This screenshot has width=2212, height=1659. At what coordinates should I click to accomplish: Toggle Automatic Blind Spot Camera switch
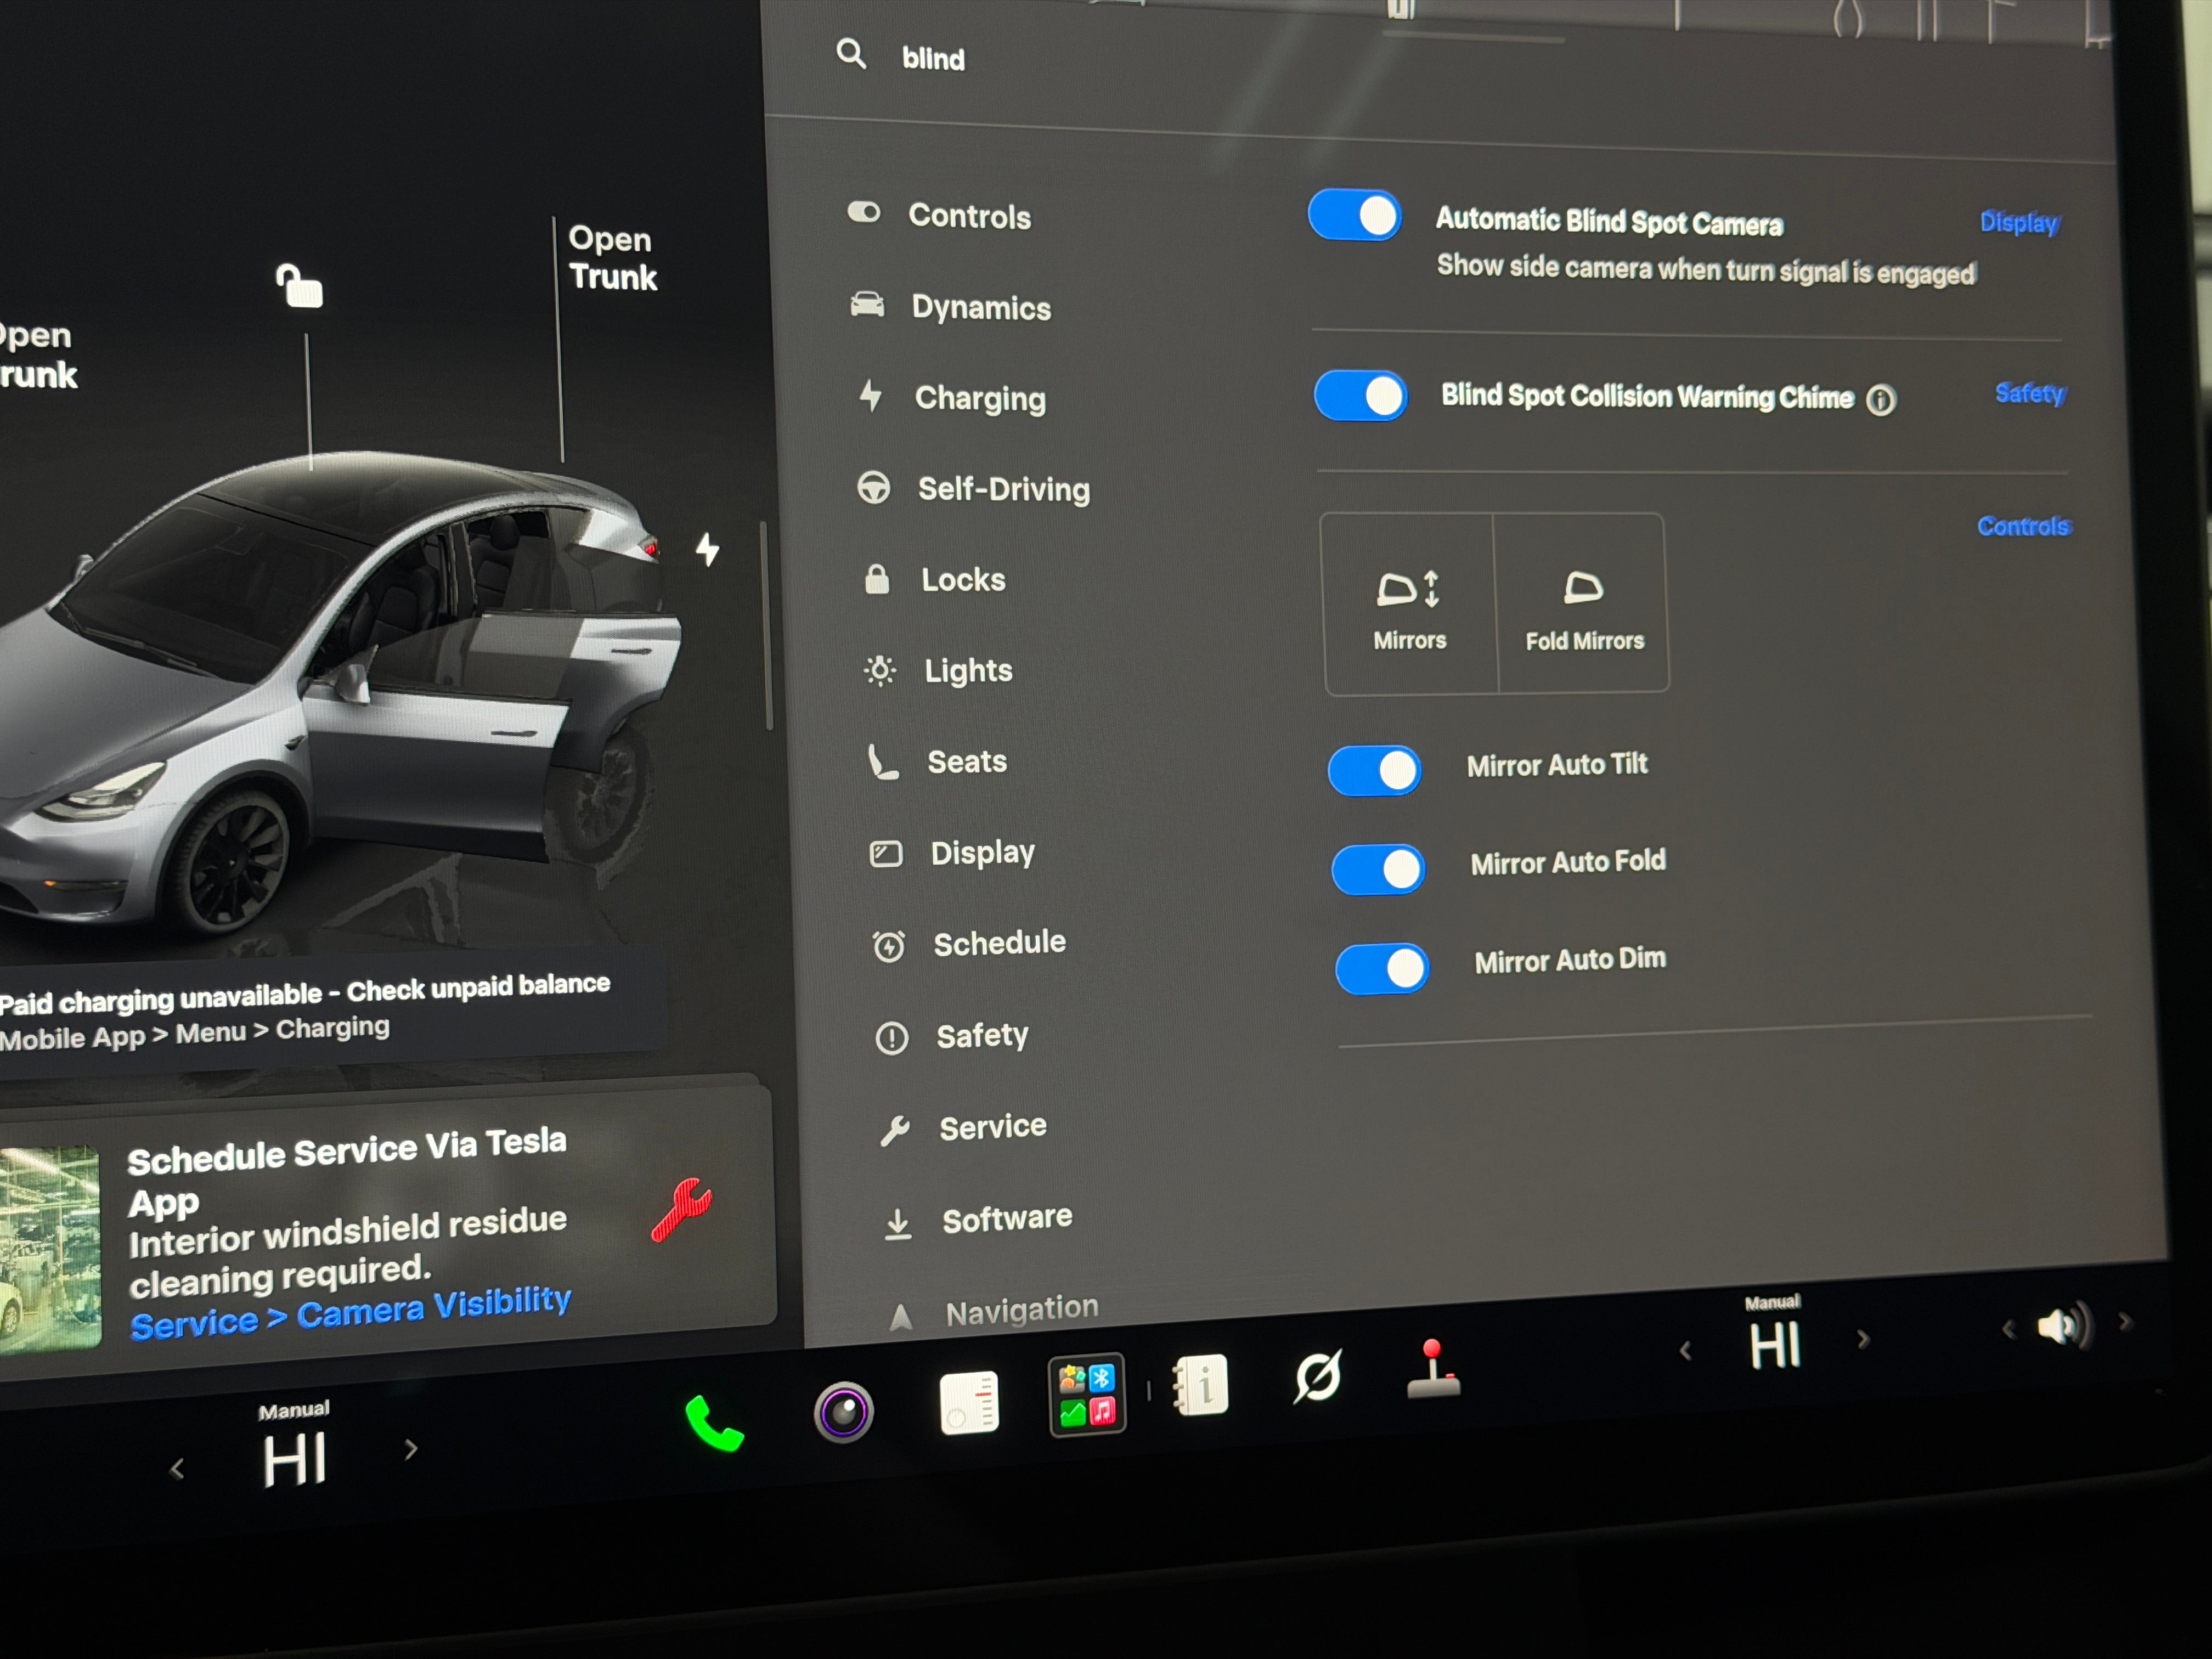tap(1354, 215)
